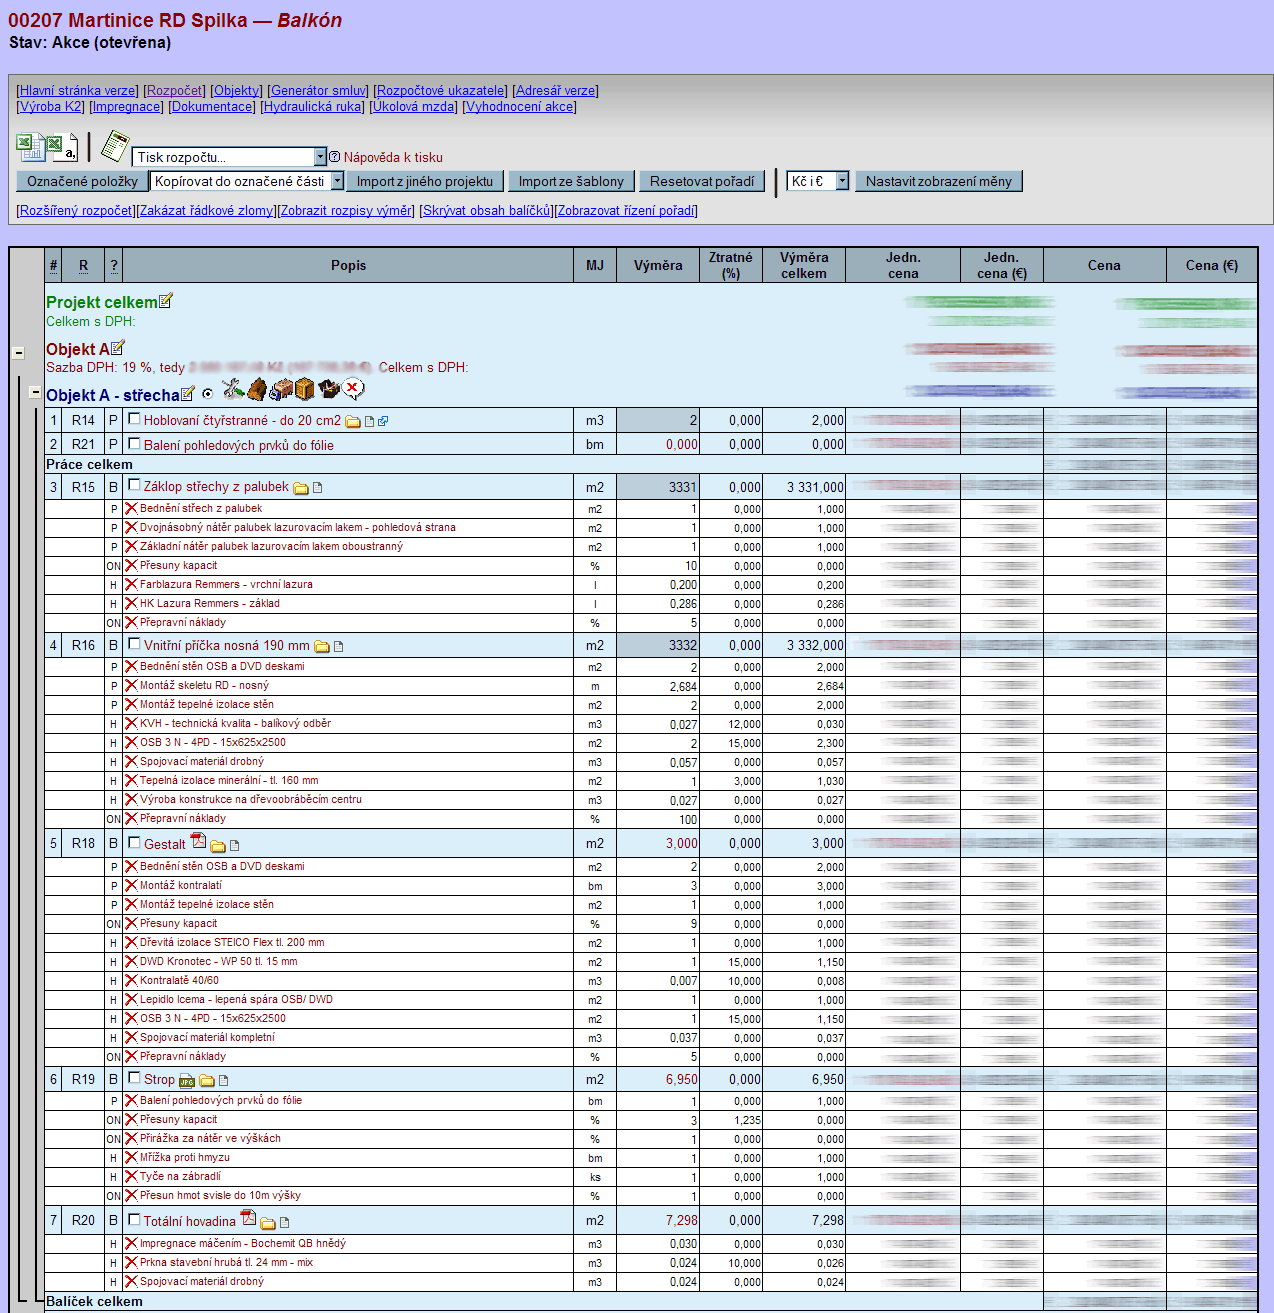Follow the Skrývat obsah balíčků link
Image resolution: width=1274 pixels, height=1313 pixels.
click(x=487, y=211)
